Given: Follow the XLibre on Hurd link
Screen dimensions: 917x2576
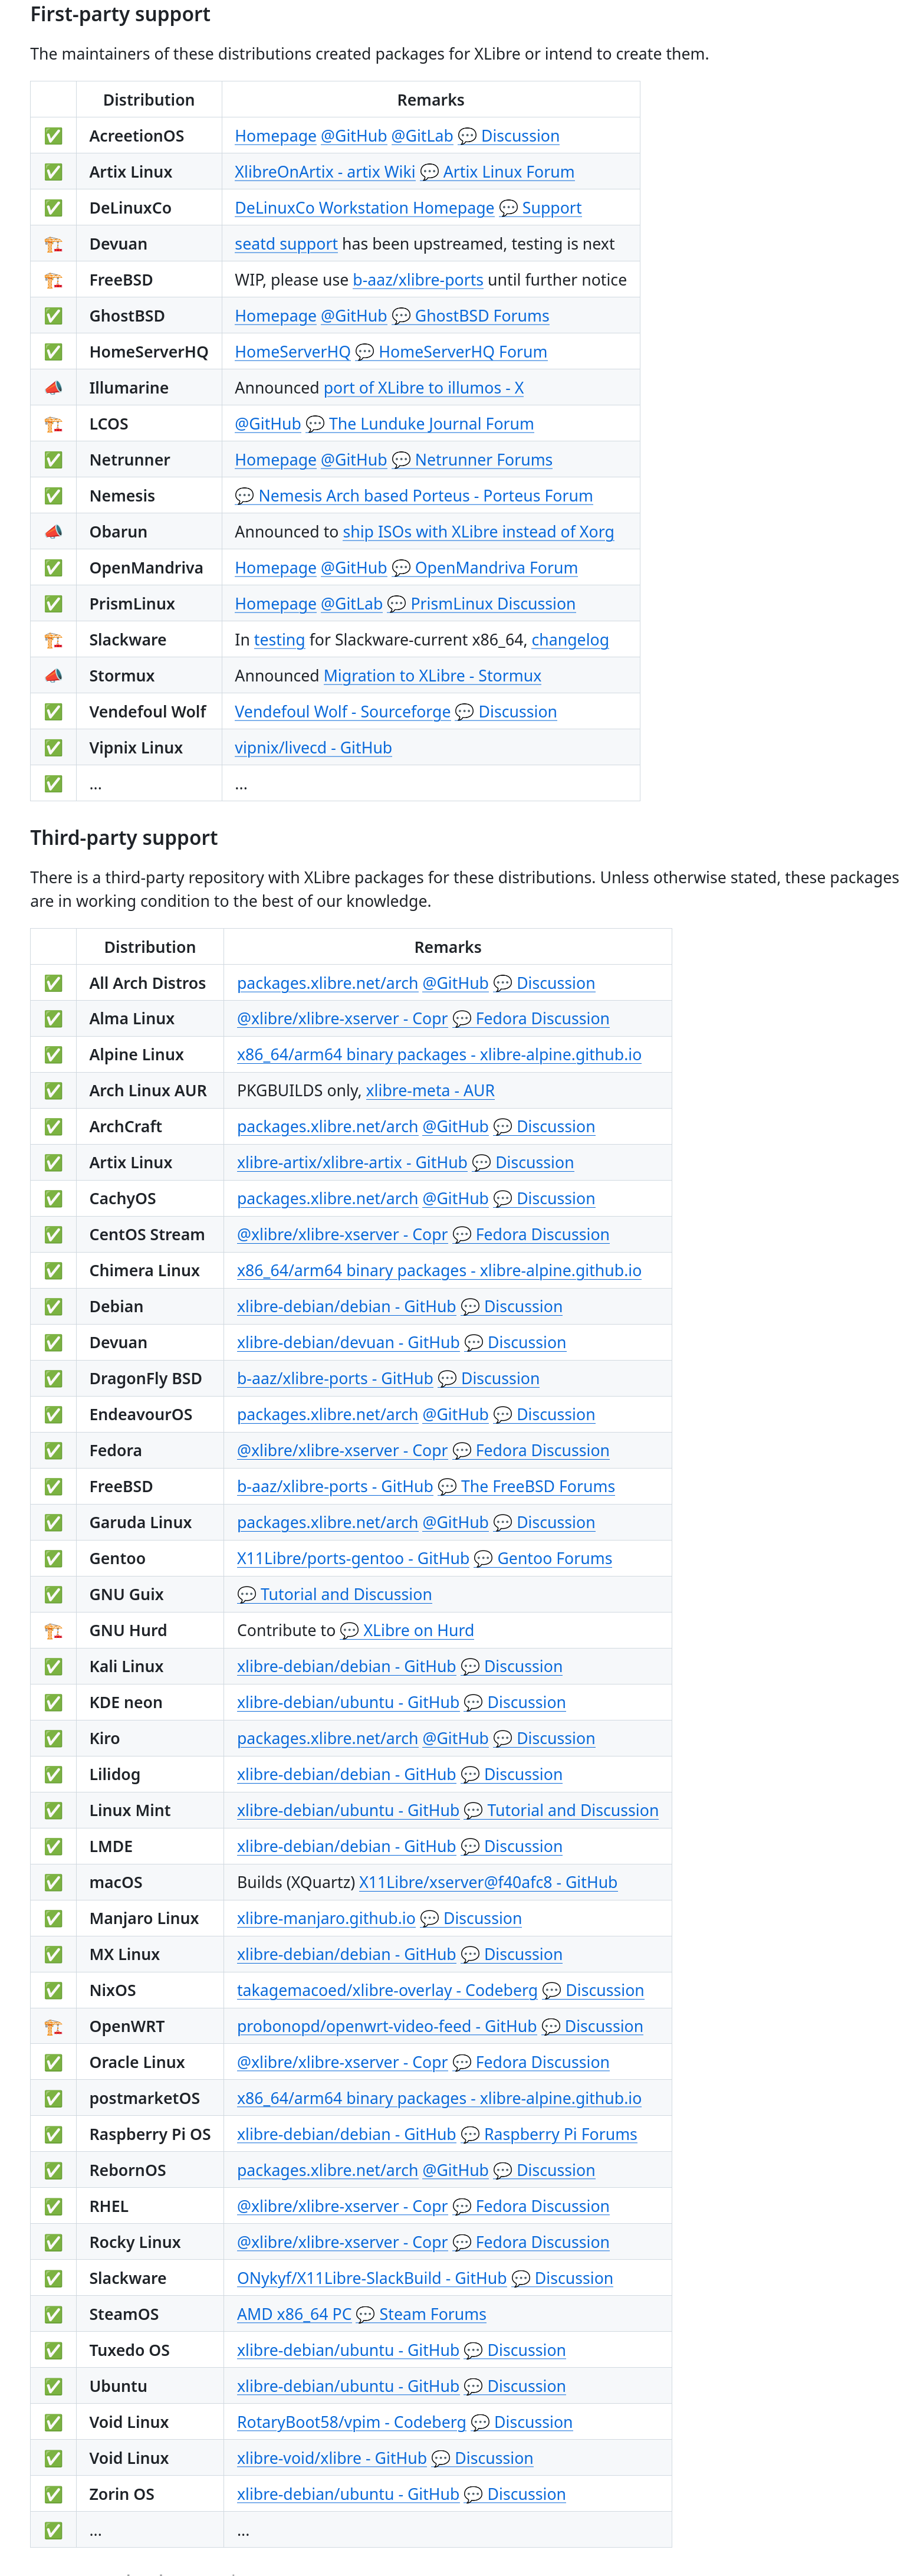Looking at the screenshot, I should pos(418,1631).
